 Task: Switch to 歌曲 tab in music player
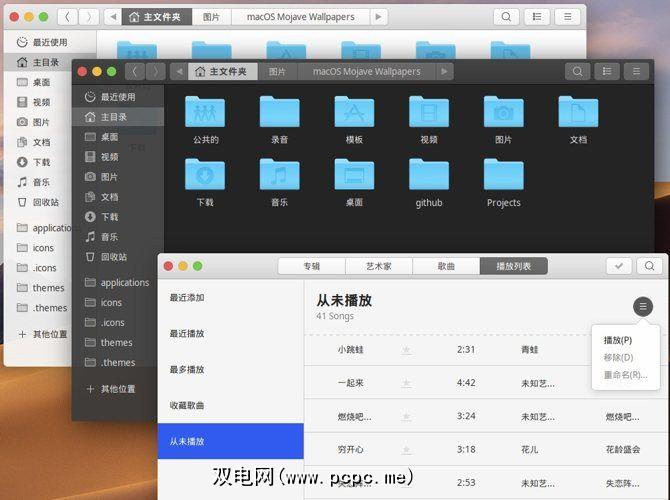pos(446,266)
